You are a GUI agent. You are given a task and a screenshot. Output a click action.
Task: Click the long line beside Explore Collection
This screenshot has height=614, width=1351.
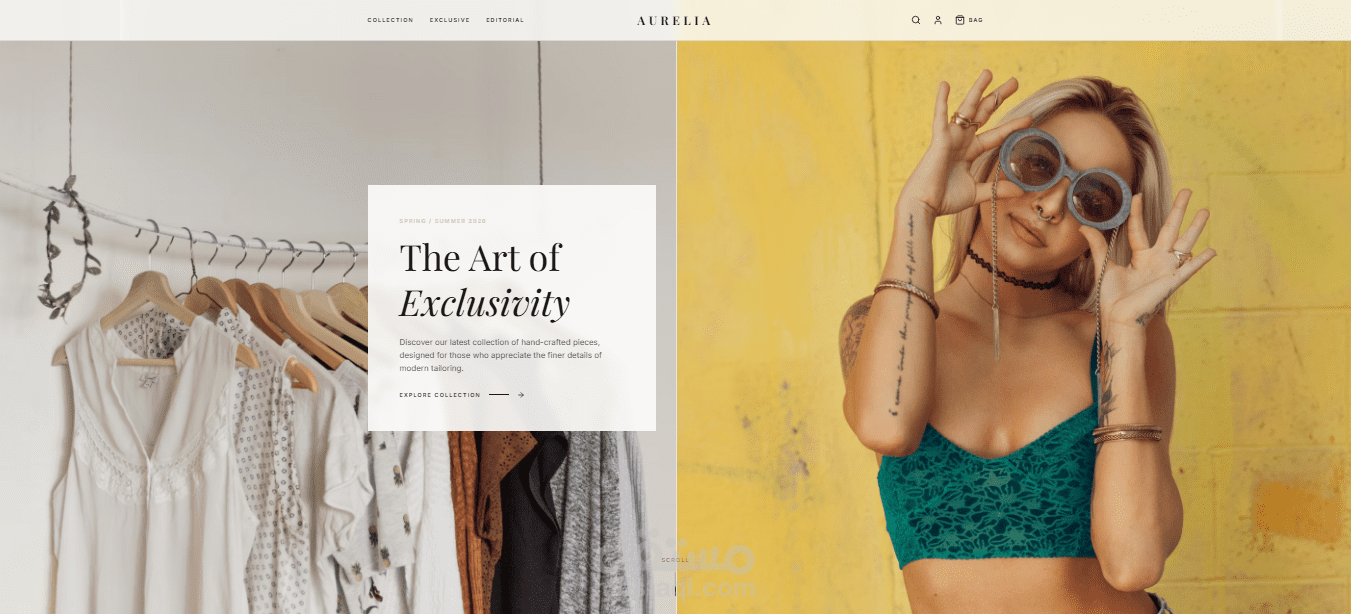(499, 395)
